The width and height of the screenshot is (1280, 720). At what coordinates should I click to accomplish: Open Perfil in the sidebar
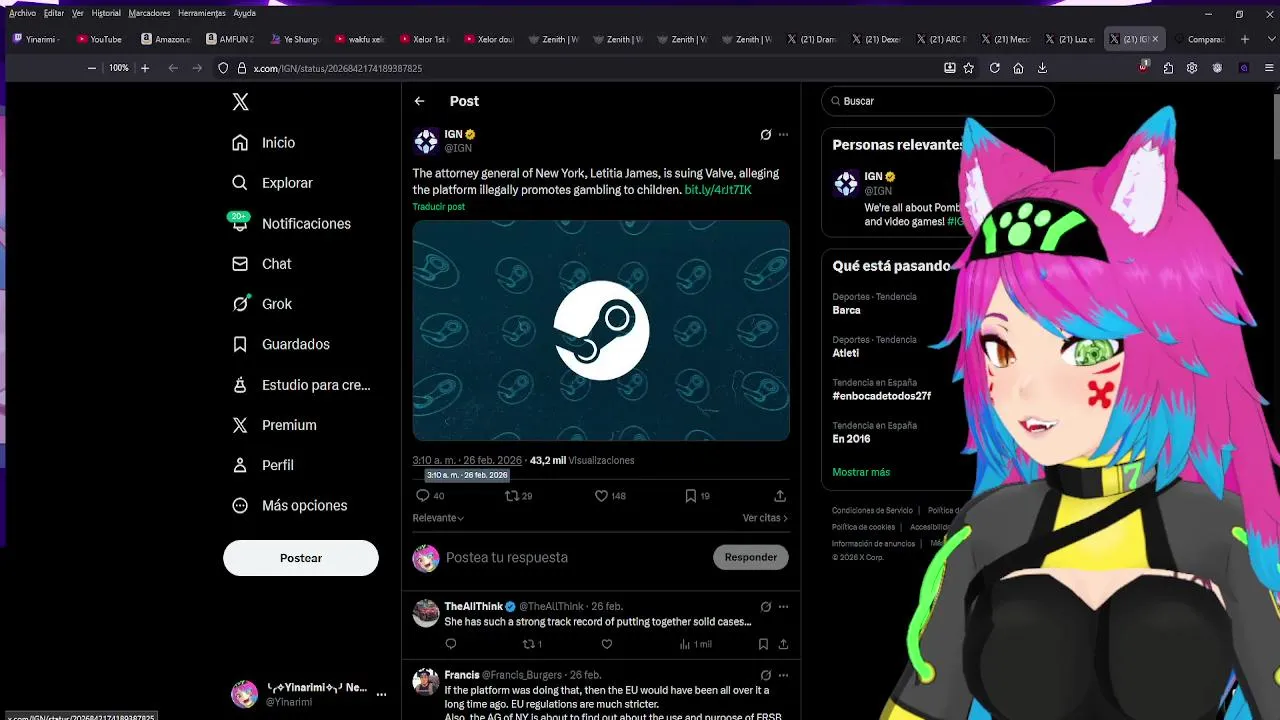[x=263, y=465]
